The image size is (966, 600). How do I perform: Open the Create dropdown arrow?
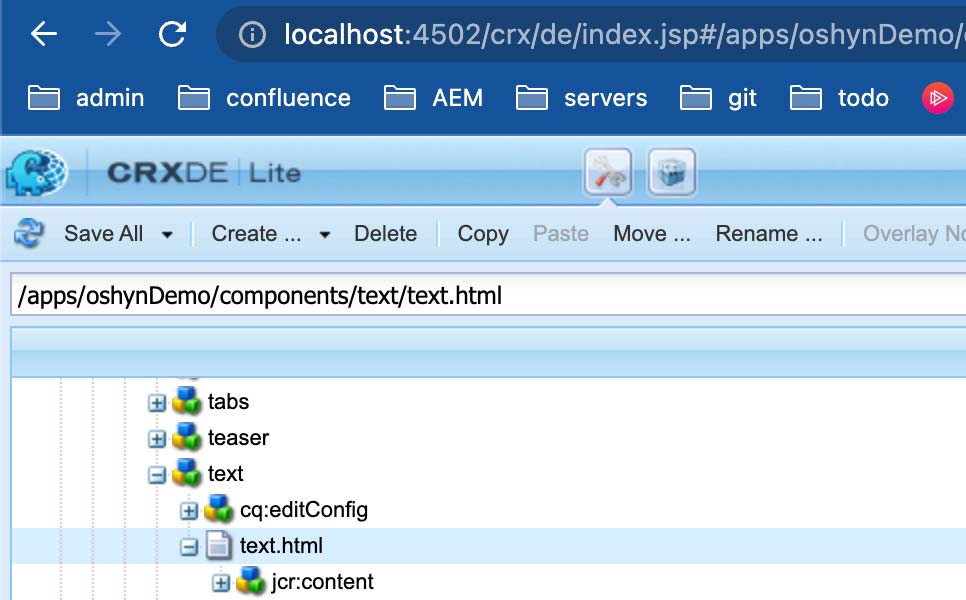[x=324, y=235]
